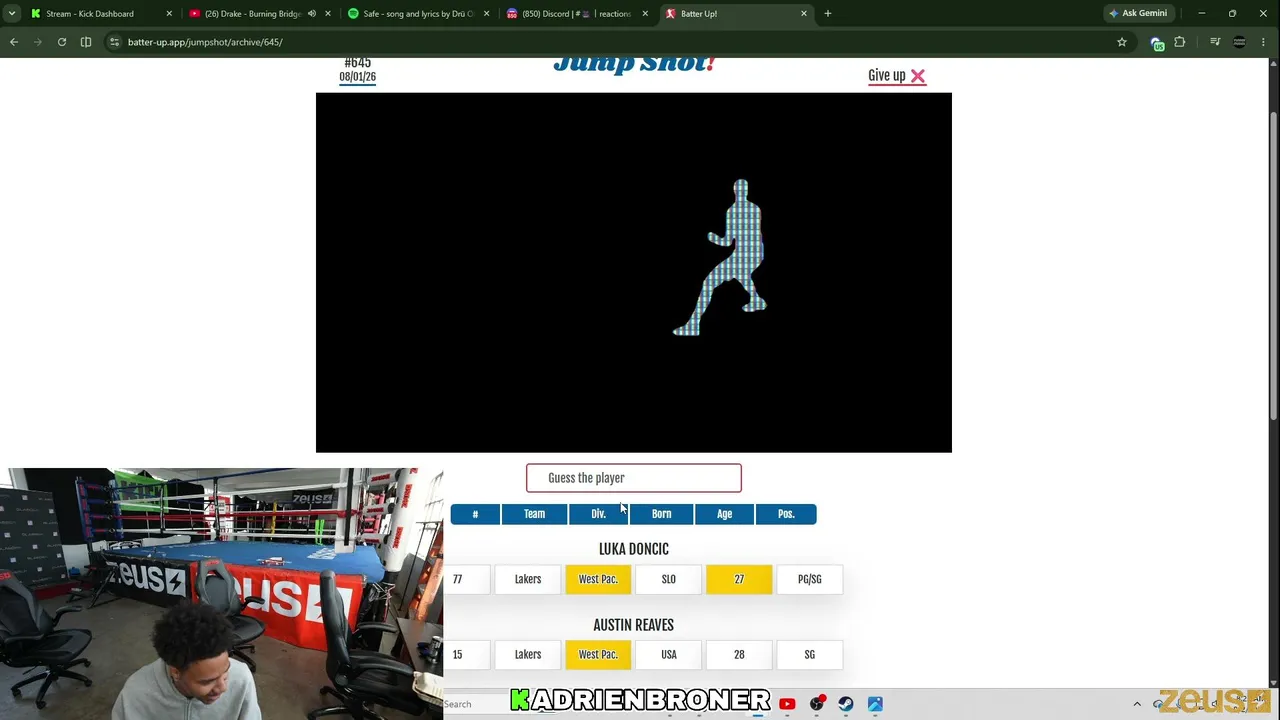Click Luka Doncic's PG/SG position cell
This screenshot has width=1280, height=720.
pyautogui.click(x=810, y=579)
